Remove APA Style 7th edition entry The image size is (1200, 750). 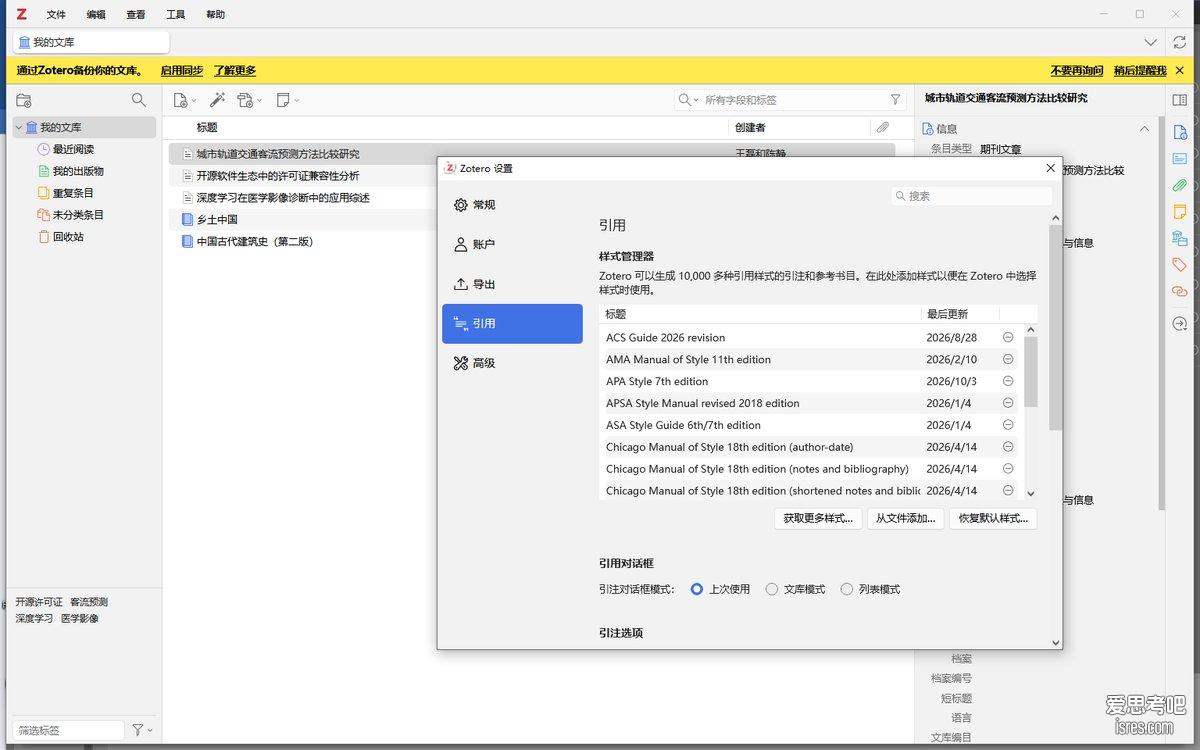click(1008, 381)
